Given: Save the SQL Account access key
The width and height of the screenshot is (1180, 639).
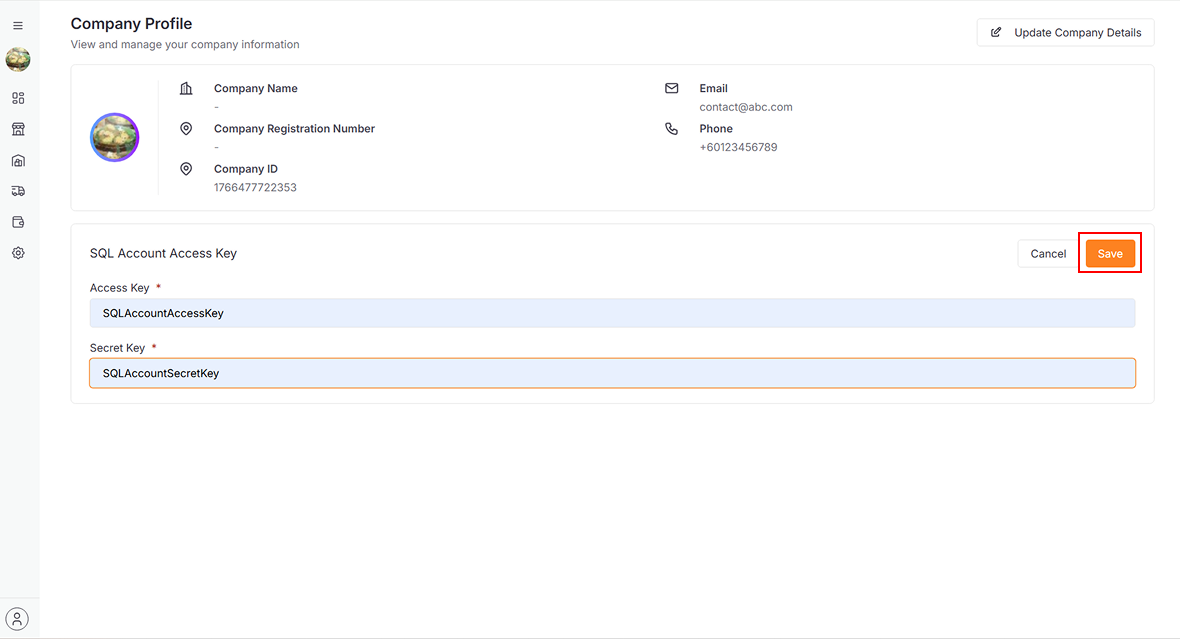Looking at the screenshot, I should pos(1110,254).
